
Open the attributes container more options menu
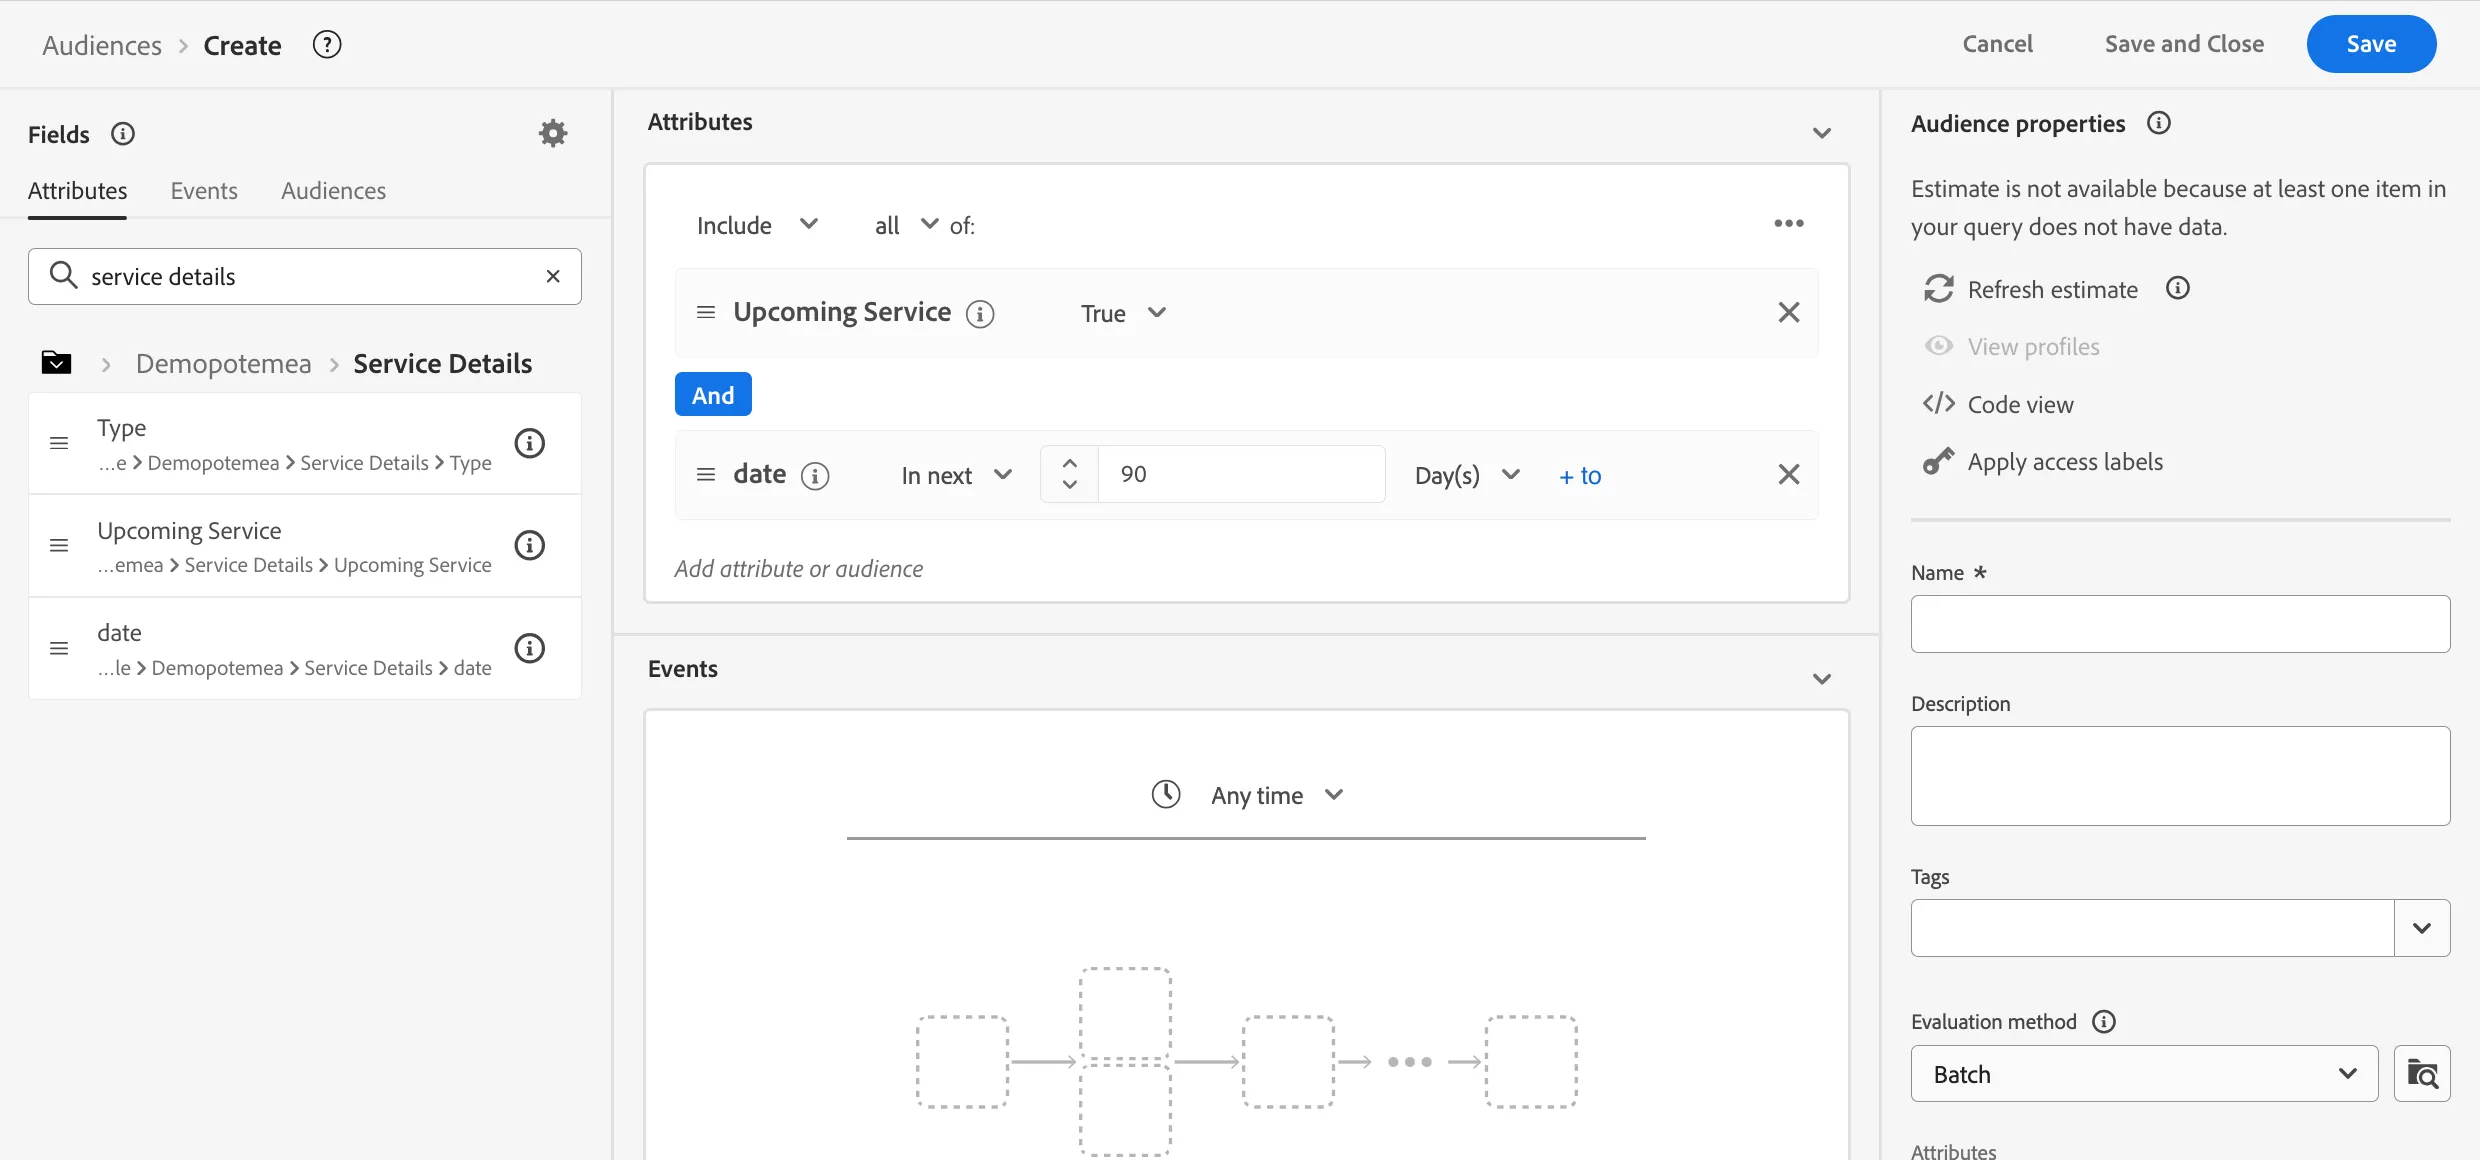click(x=1789, y=224)
